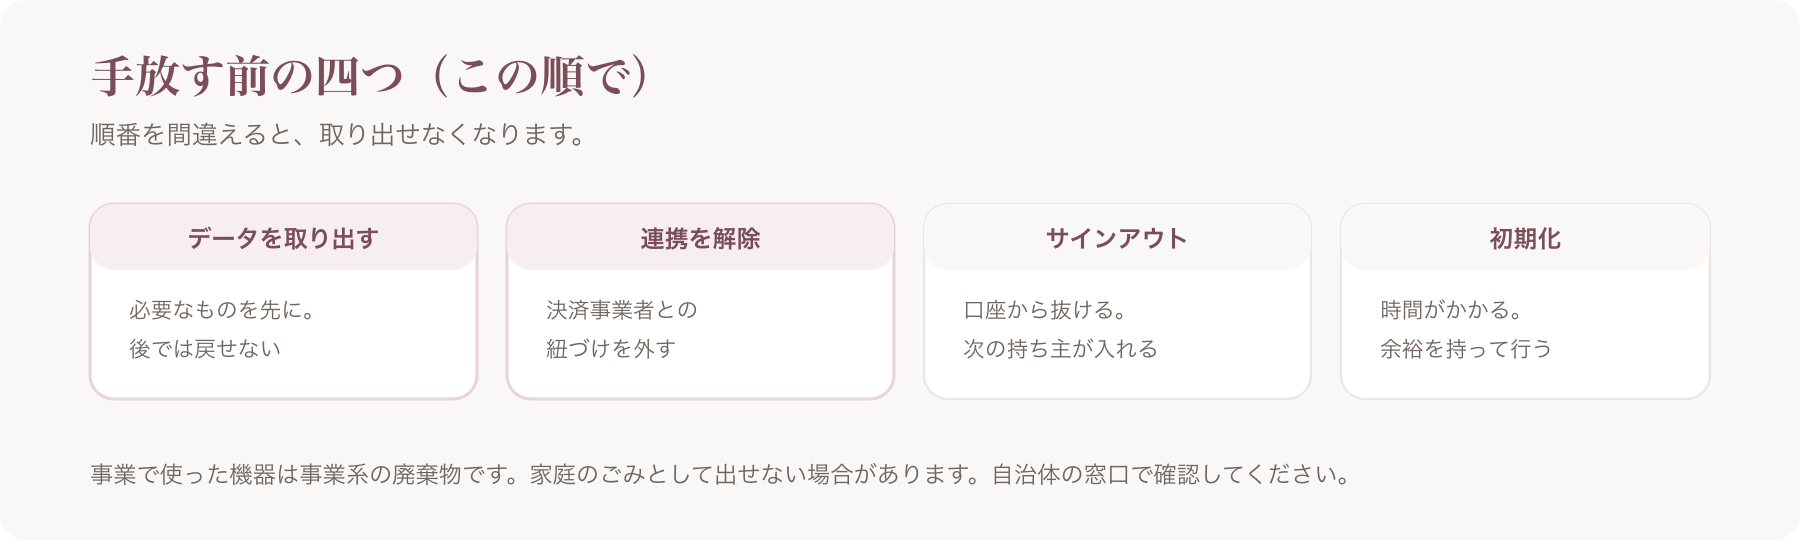Screen dimensions: 1800x540
Task: Click the text 必要なものを先に。
Action: click(x=223, y=310)
